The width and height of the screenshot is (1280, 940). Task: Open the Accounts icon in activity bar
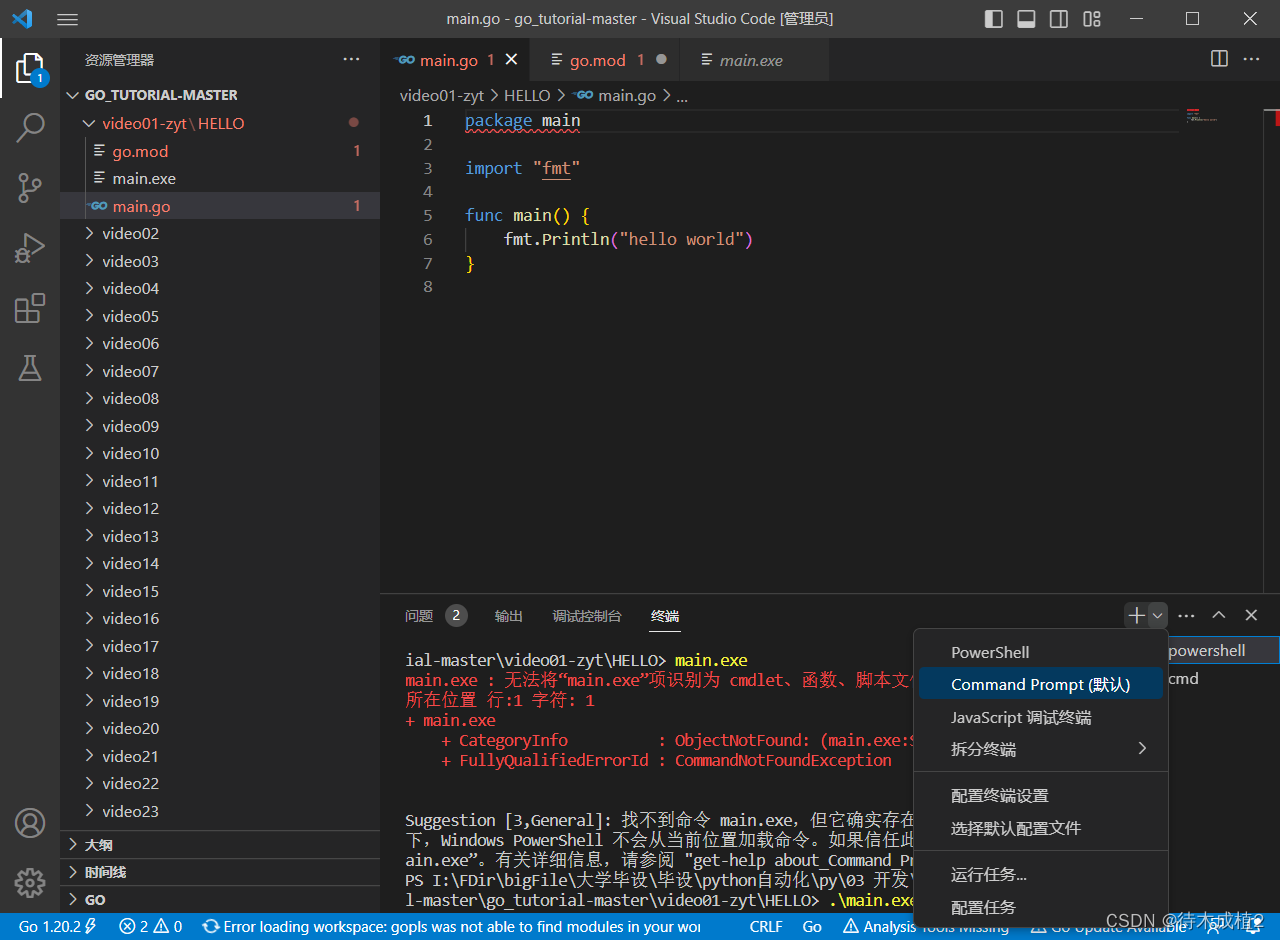30,823
